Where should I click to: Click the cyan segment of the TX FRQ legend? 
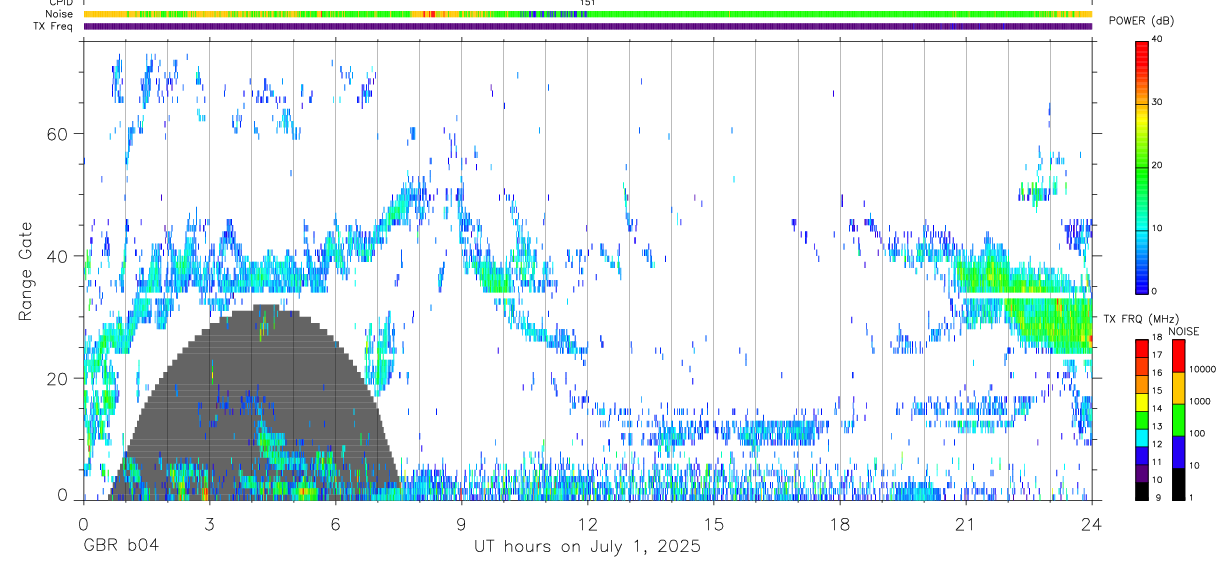pos(1142,437)
